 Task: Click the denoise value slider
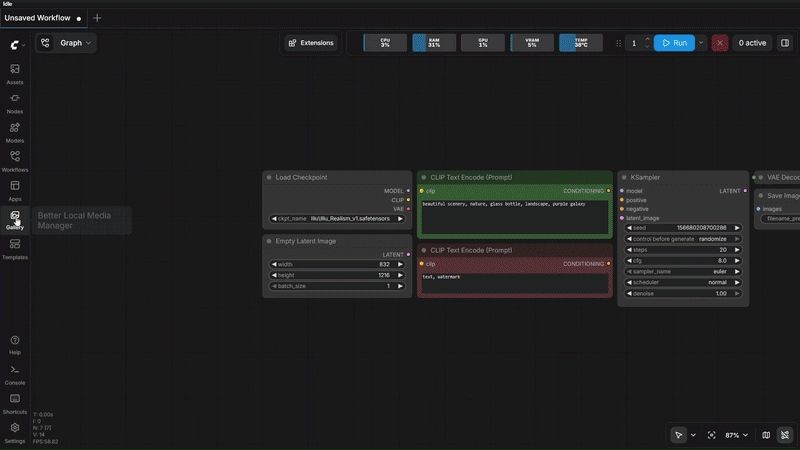coord(683,294)
